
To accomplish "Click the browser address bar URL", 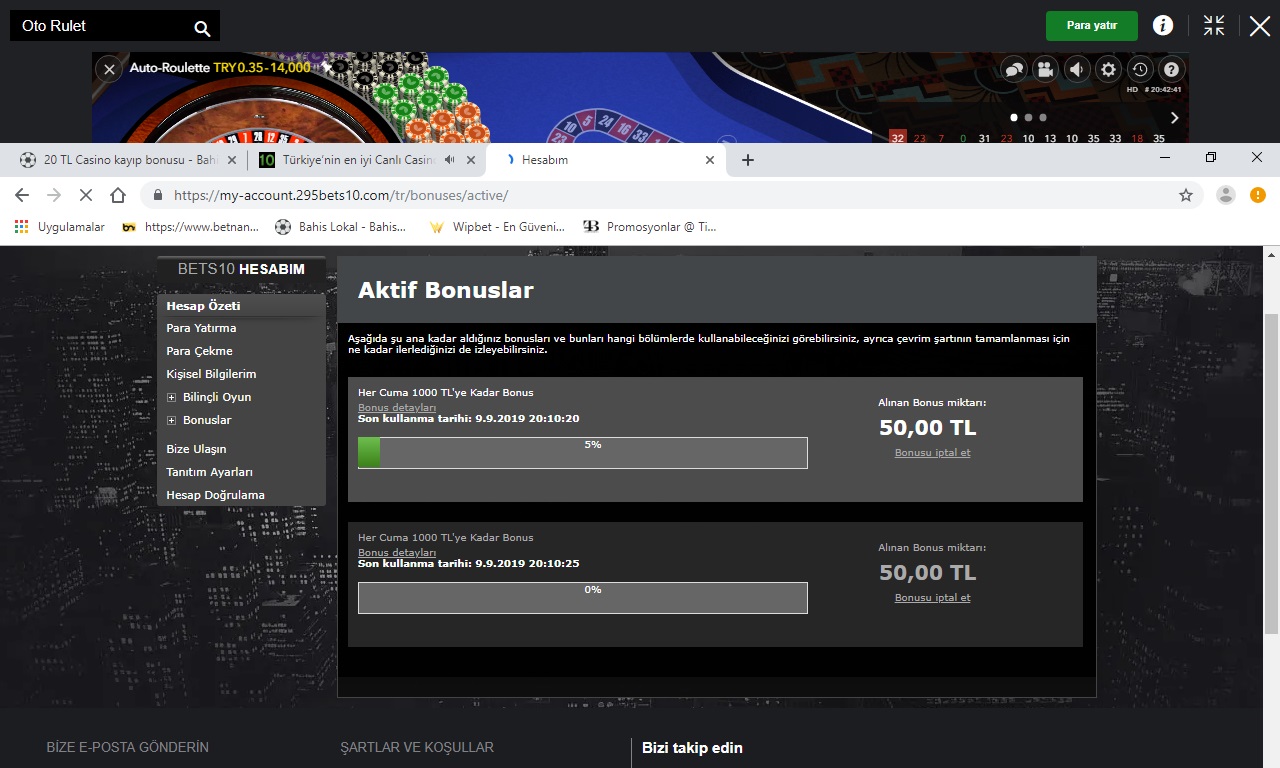I will [x=340, y=195].
